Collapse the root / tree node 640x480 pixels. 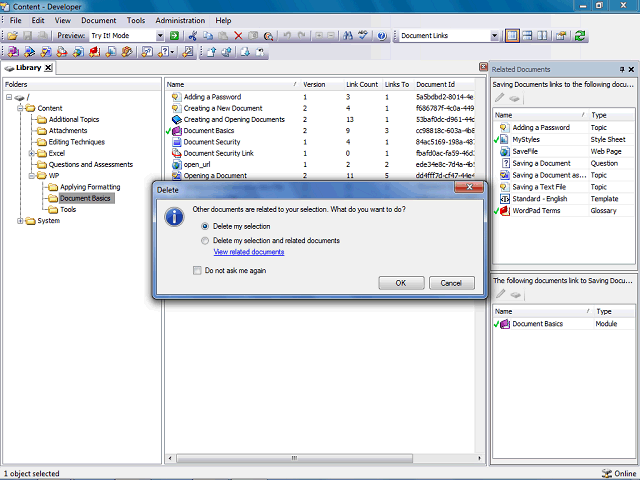pyautogui.click(x=9, y=97)
